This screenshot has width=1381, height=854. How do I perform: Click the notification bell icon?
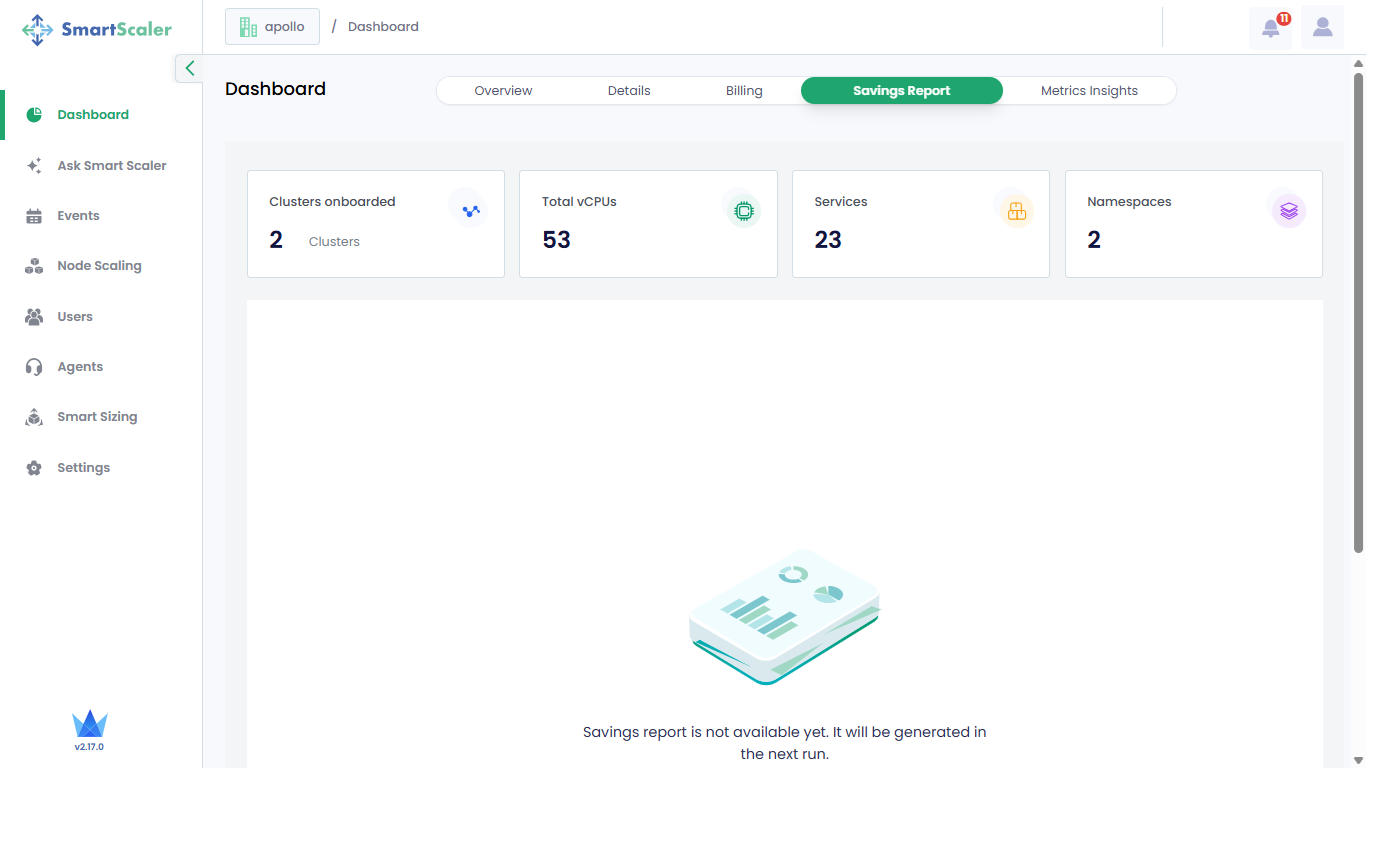tap(1270, 28)
